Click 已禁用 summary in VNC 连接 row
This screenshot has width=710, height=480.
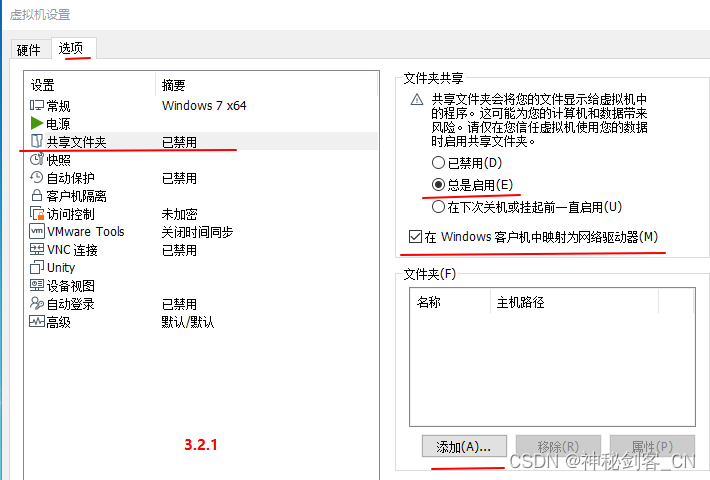tap(179, 250)
